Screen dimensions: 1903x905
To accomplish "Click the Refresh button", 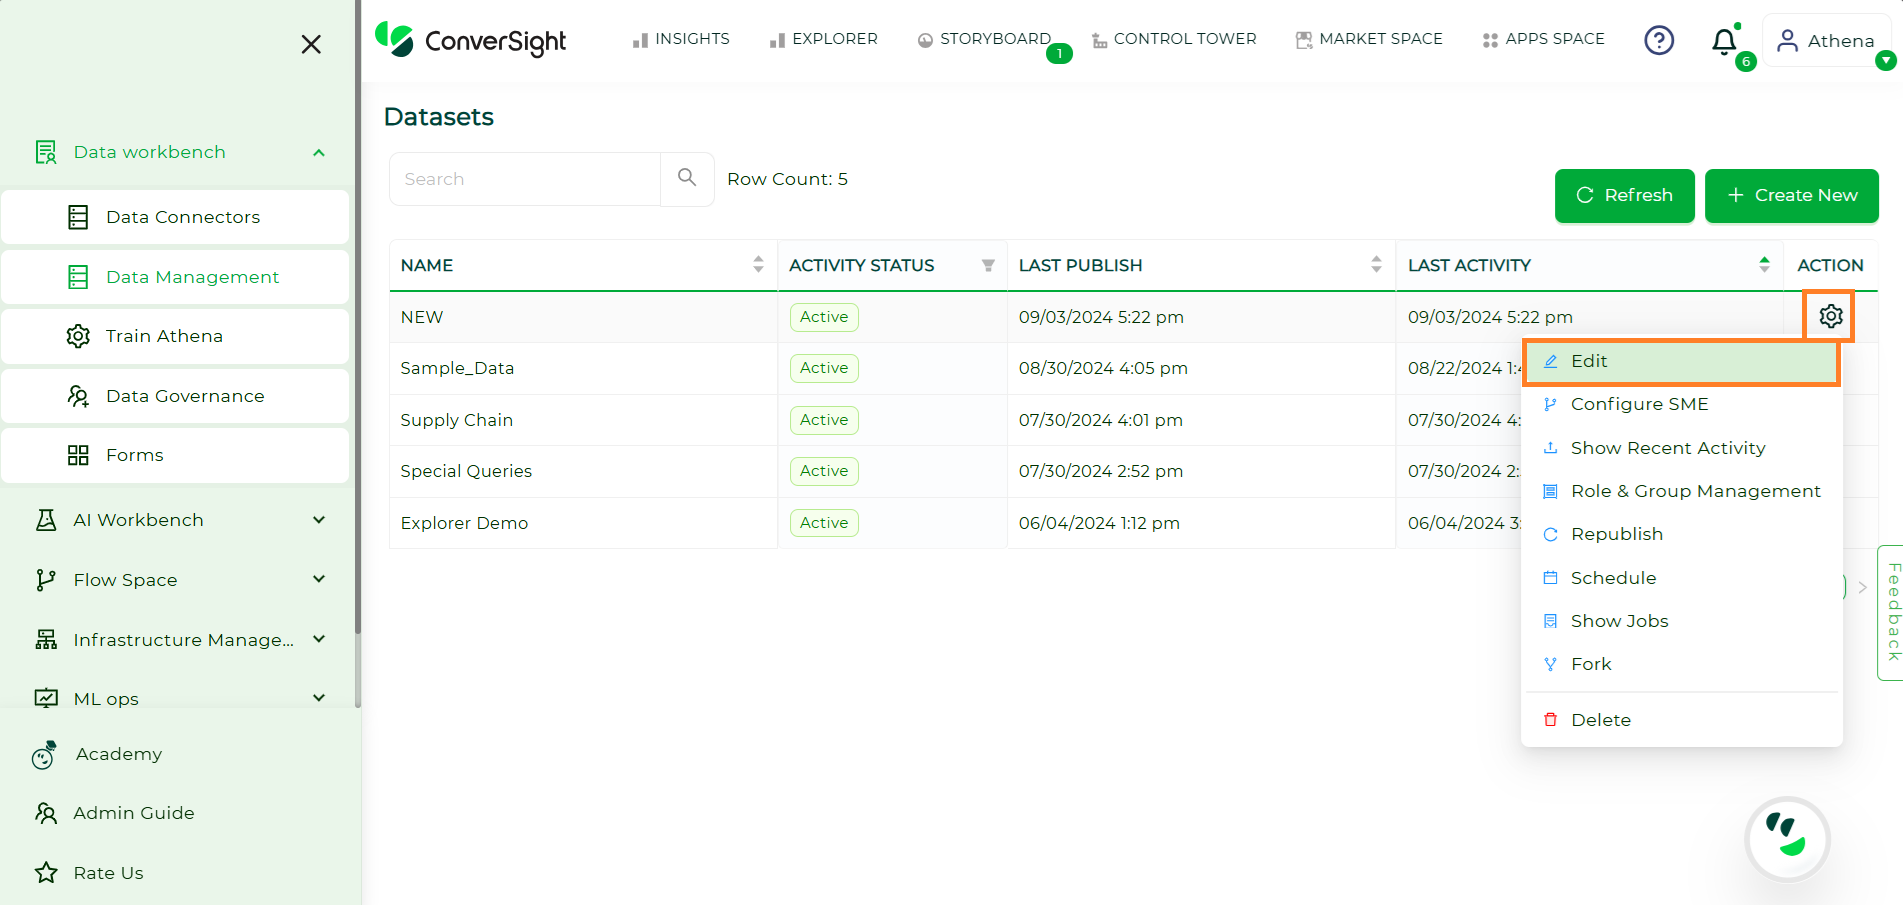I will click(x=1624, y=195).
